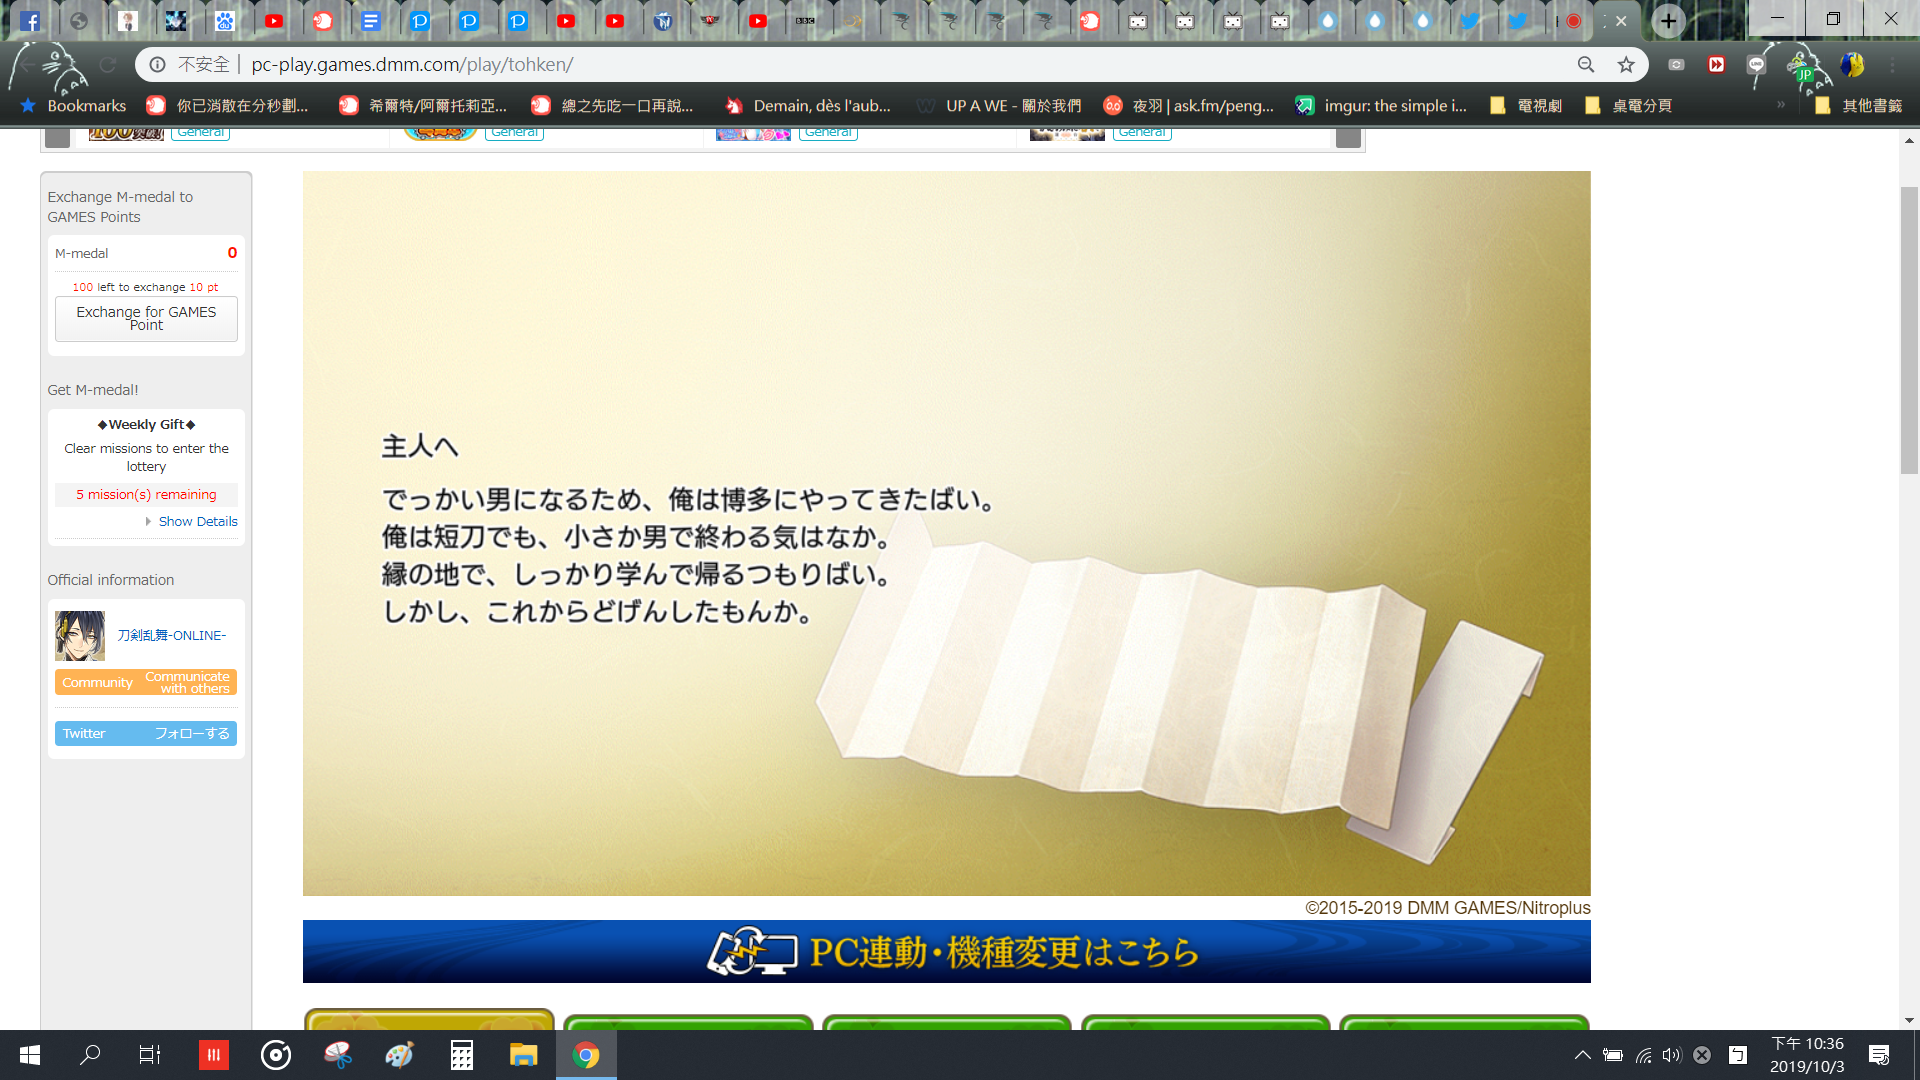Reload the current page
This screenshot has width=1920, height=1080.
(108, 65)
